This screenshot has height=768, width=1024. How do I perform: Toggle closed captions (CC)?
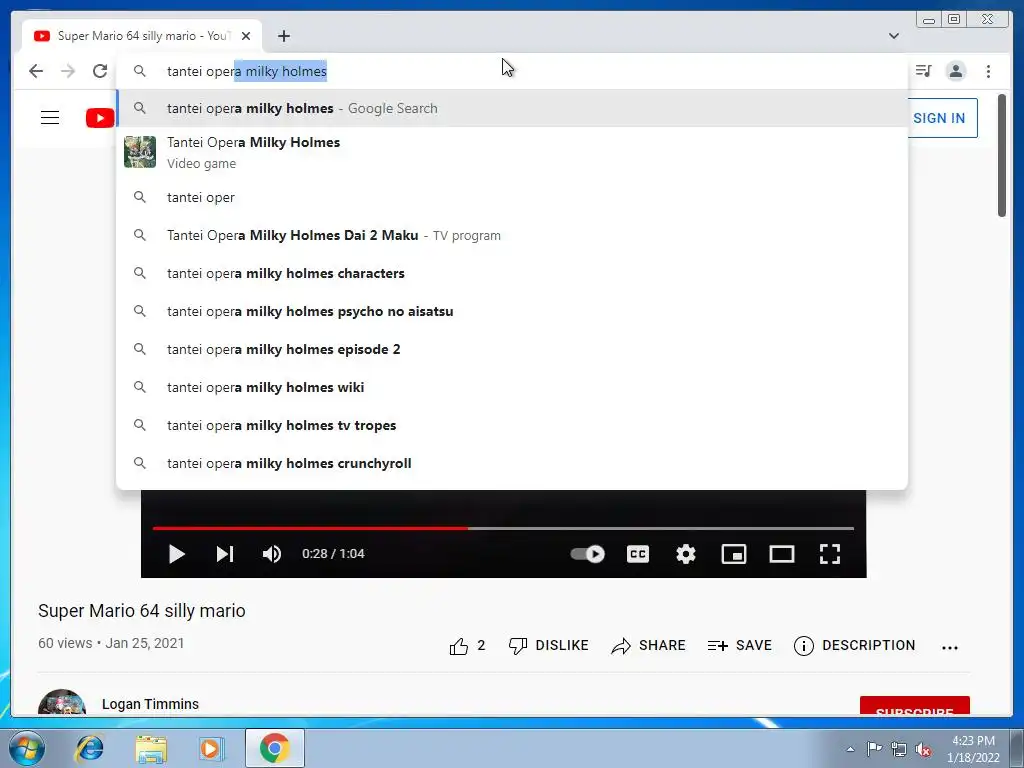point(637,554)
